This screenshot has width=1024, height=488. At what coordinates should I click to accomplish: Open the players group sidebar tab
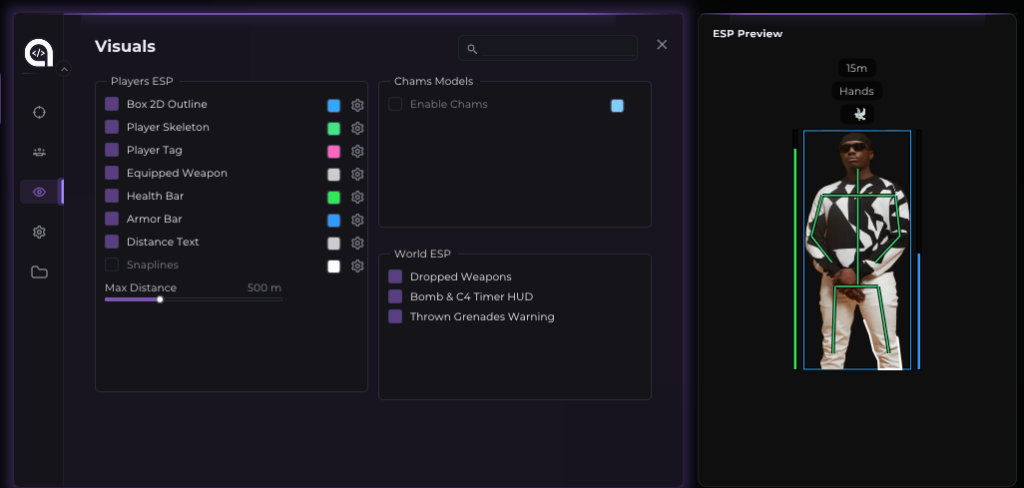(x=39, y=152)
